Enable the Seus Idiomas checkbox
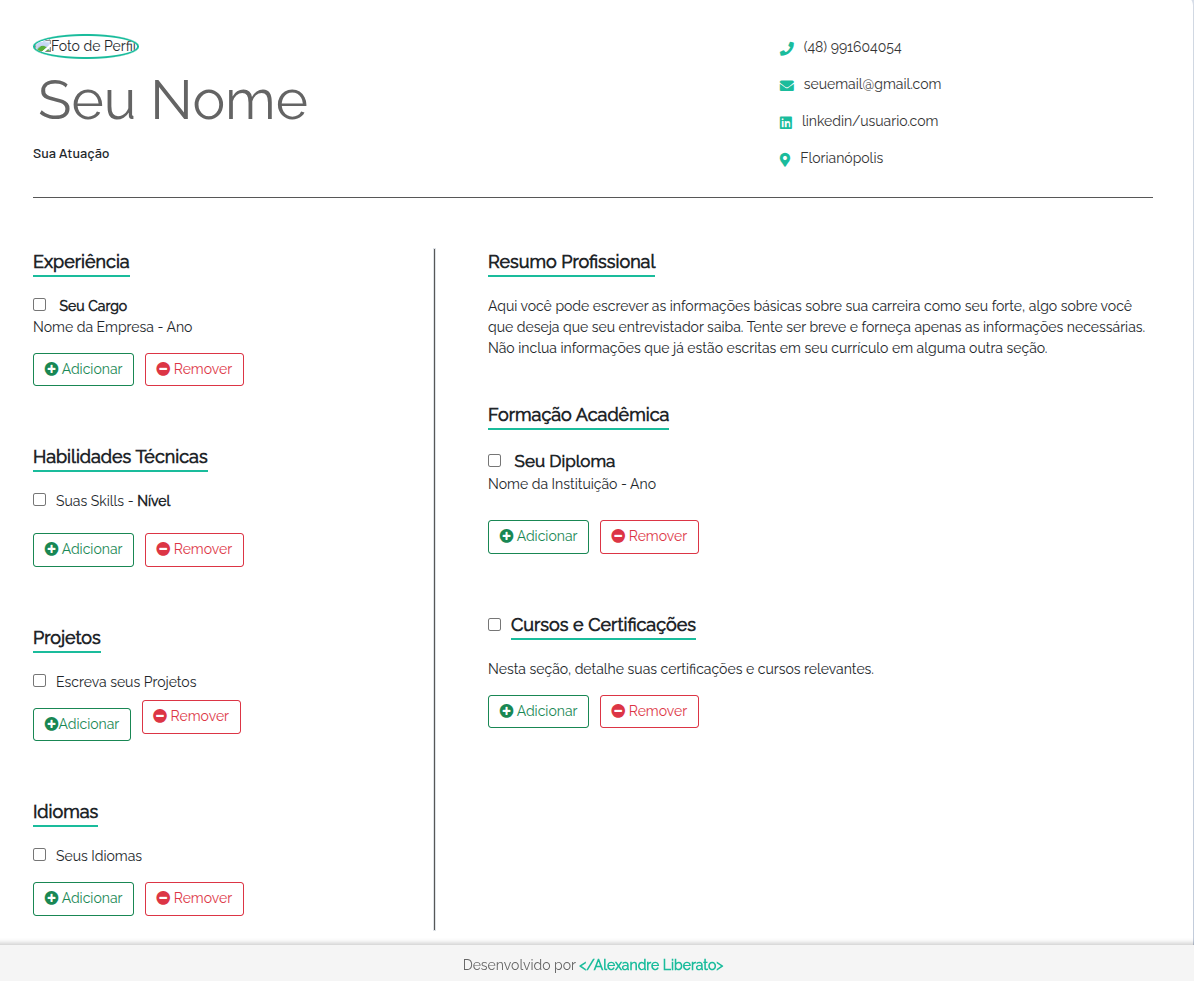This screenshot has width=1194, height=981. pyautogui.click(x=40, y=855)
